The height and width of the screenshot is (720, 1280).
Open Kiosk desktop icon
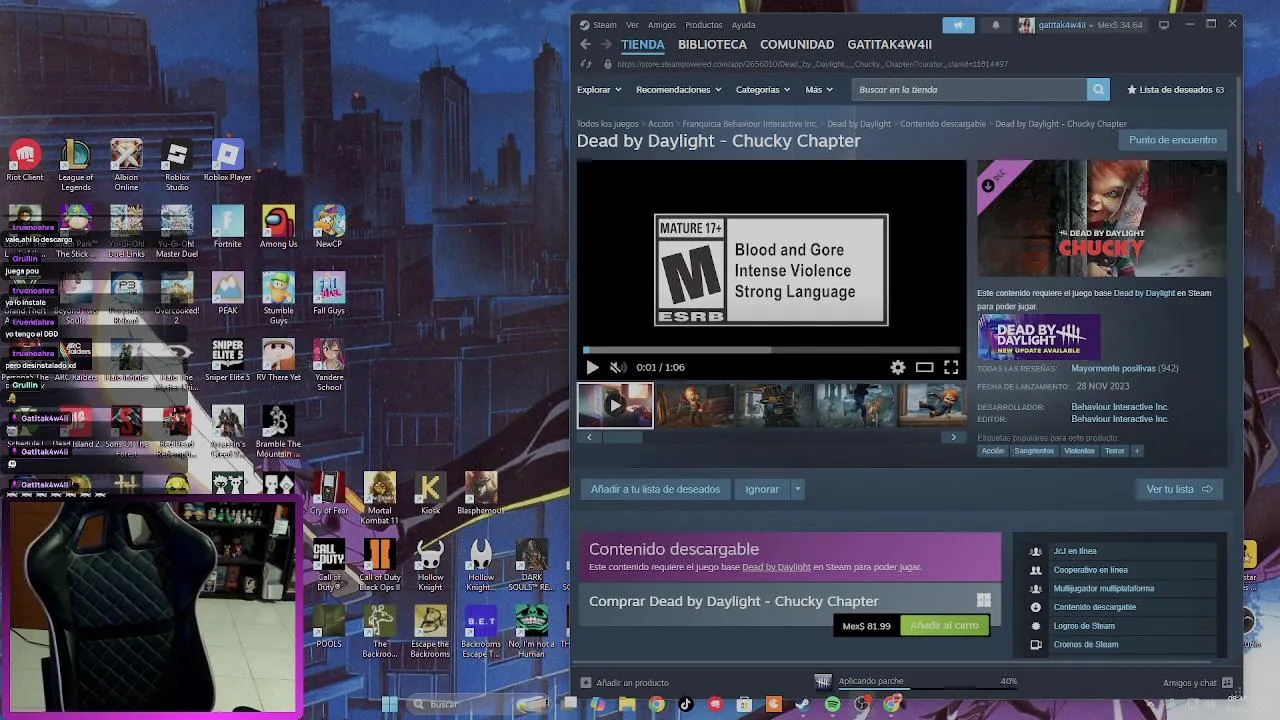[431, 494]
